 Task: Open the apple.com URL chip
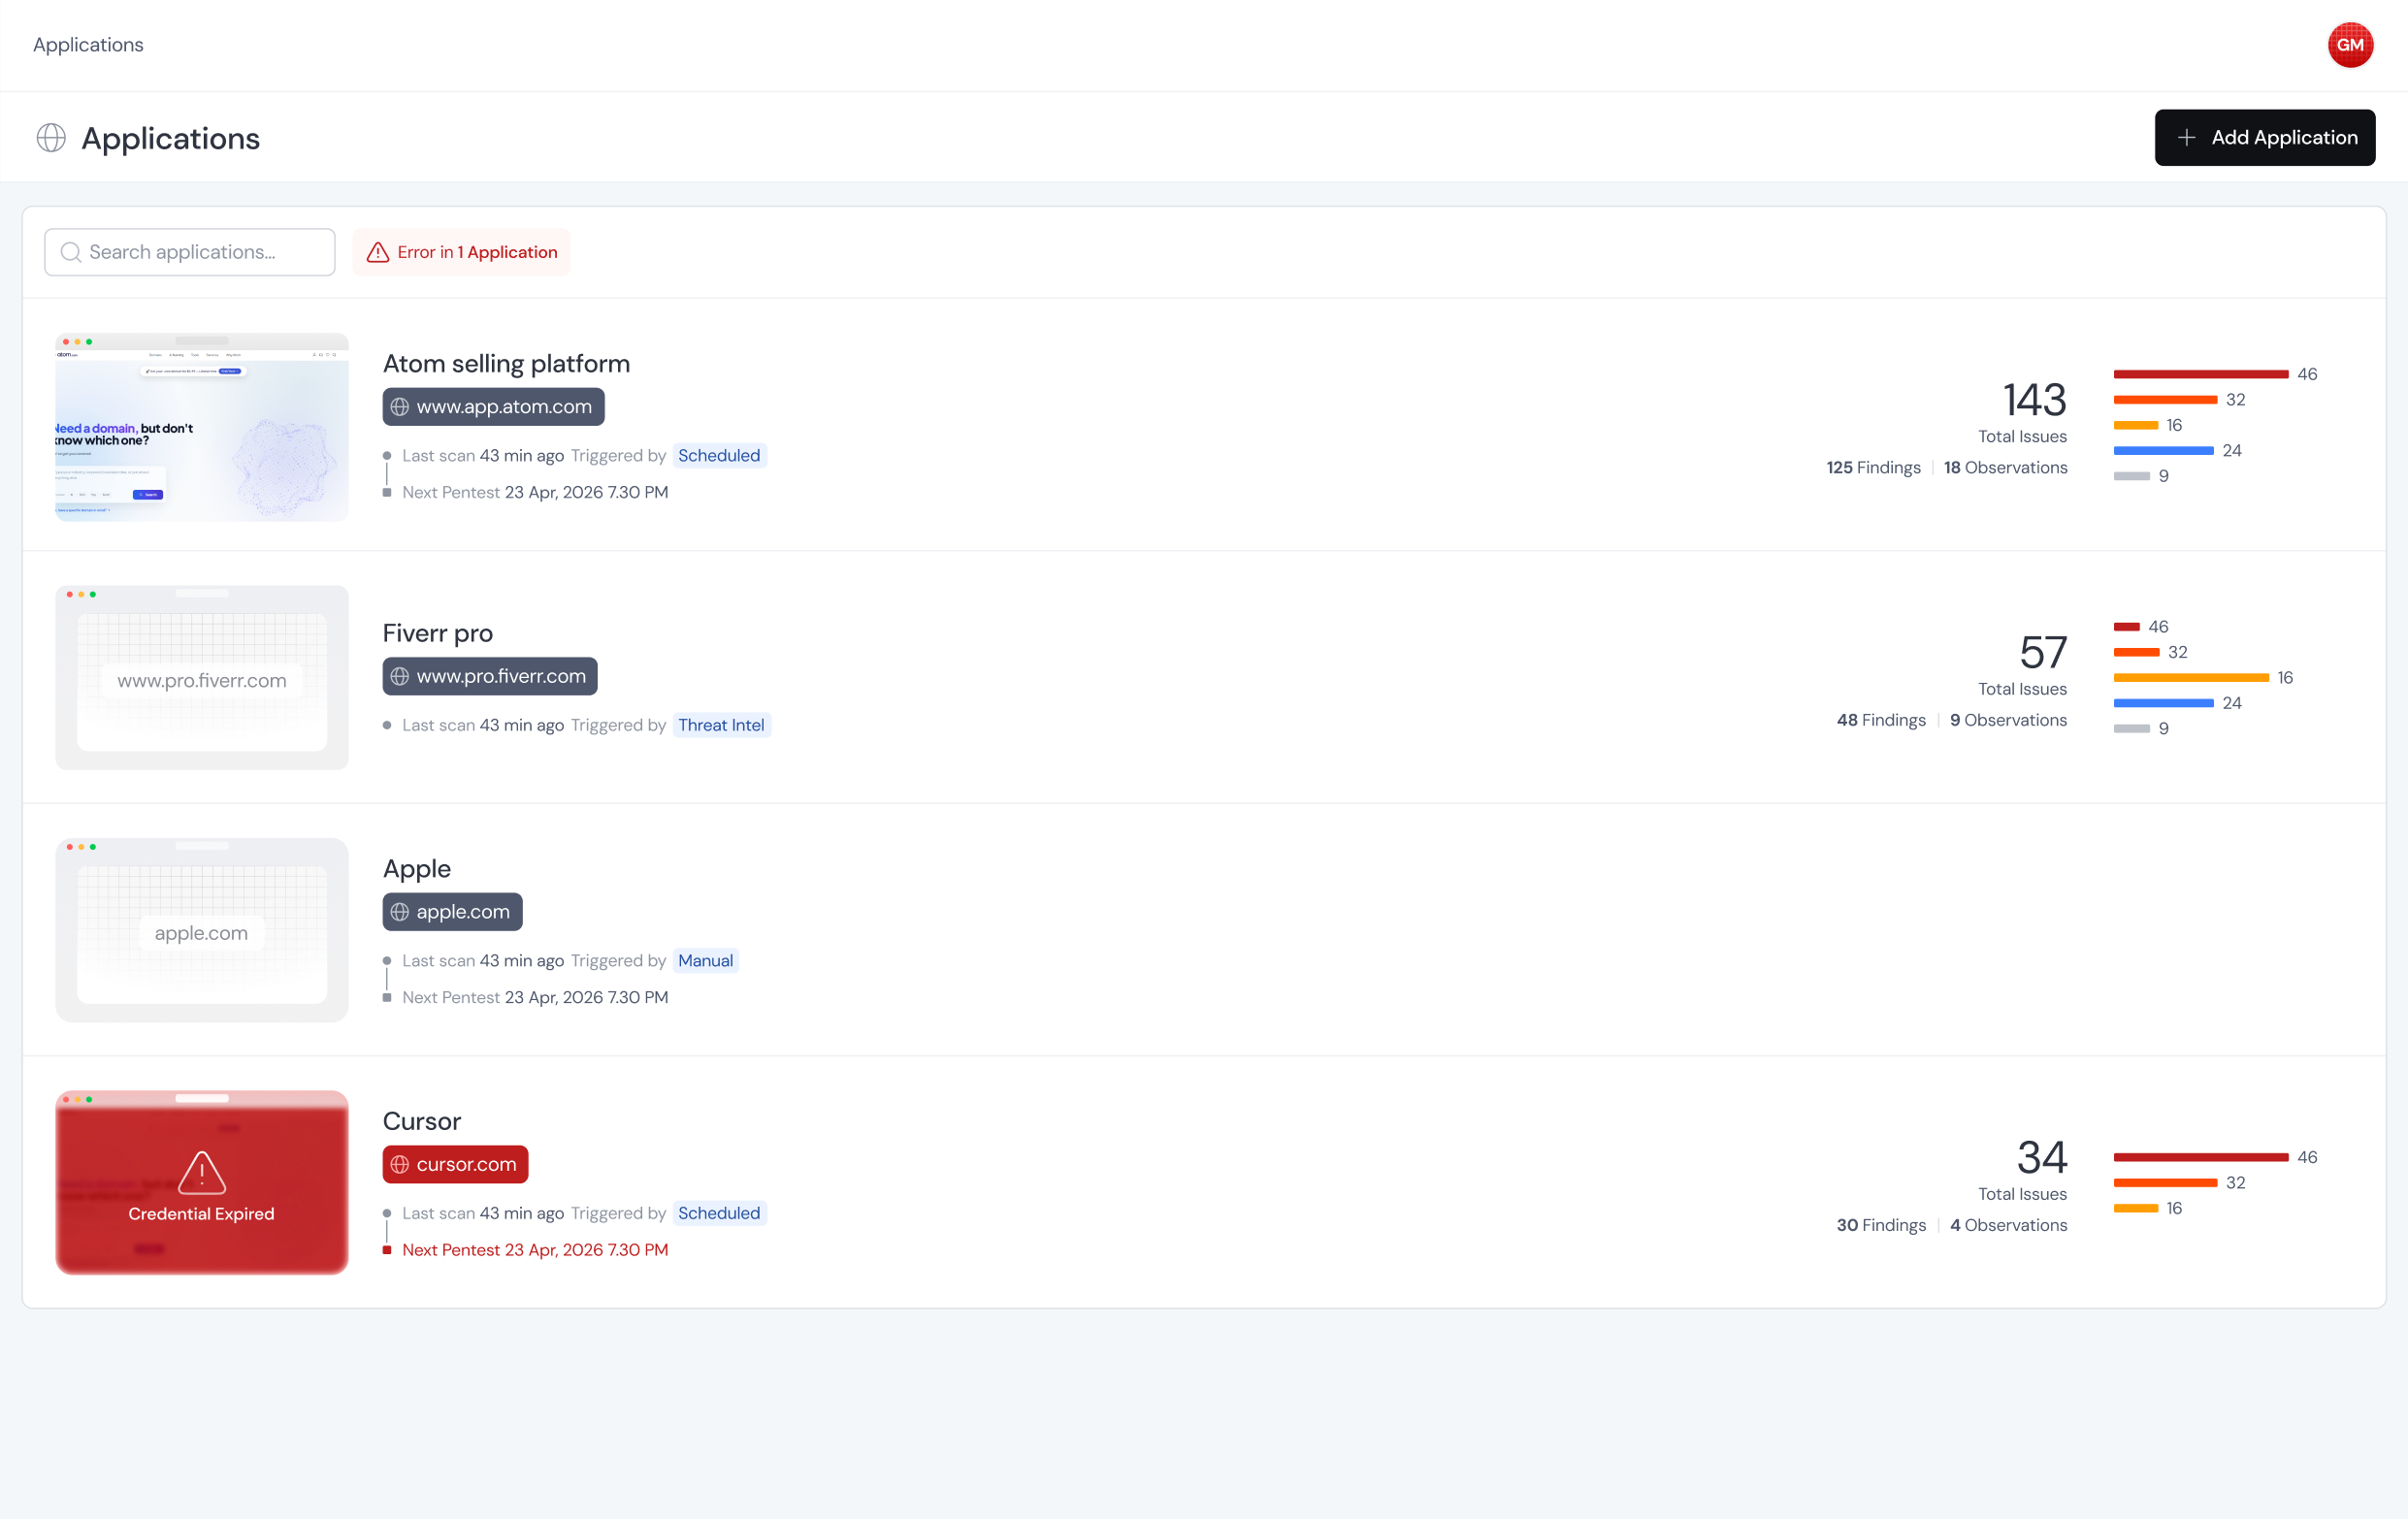453,912
